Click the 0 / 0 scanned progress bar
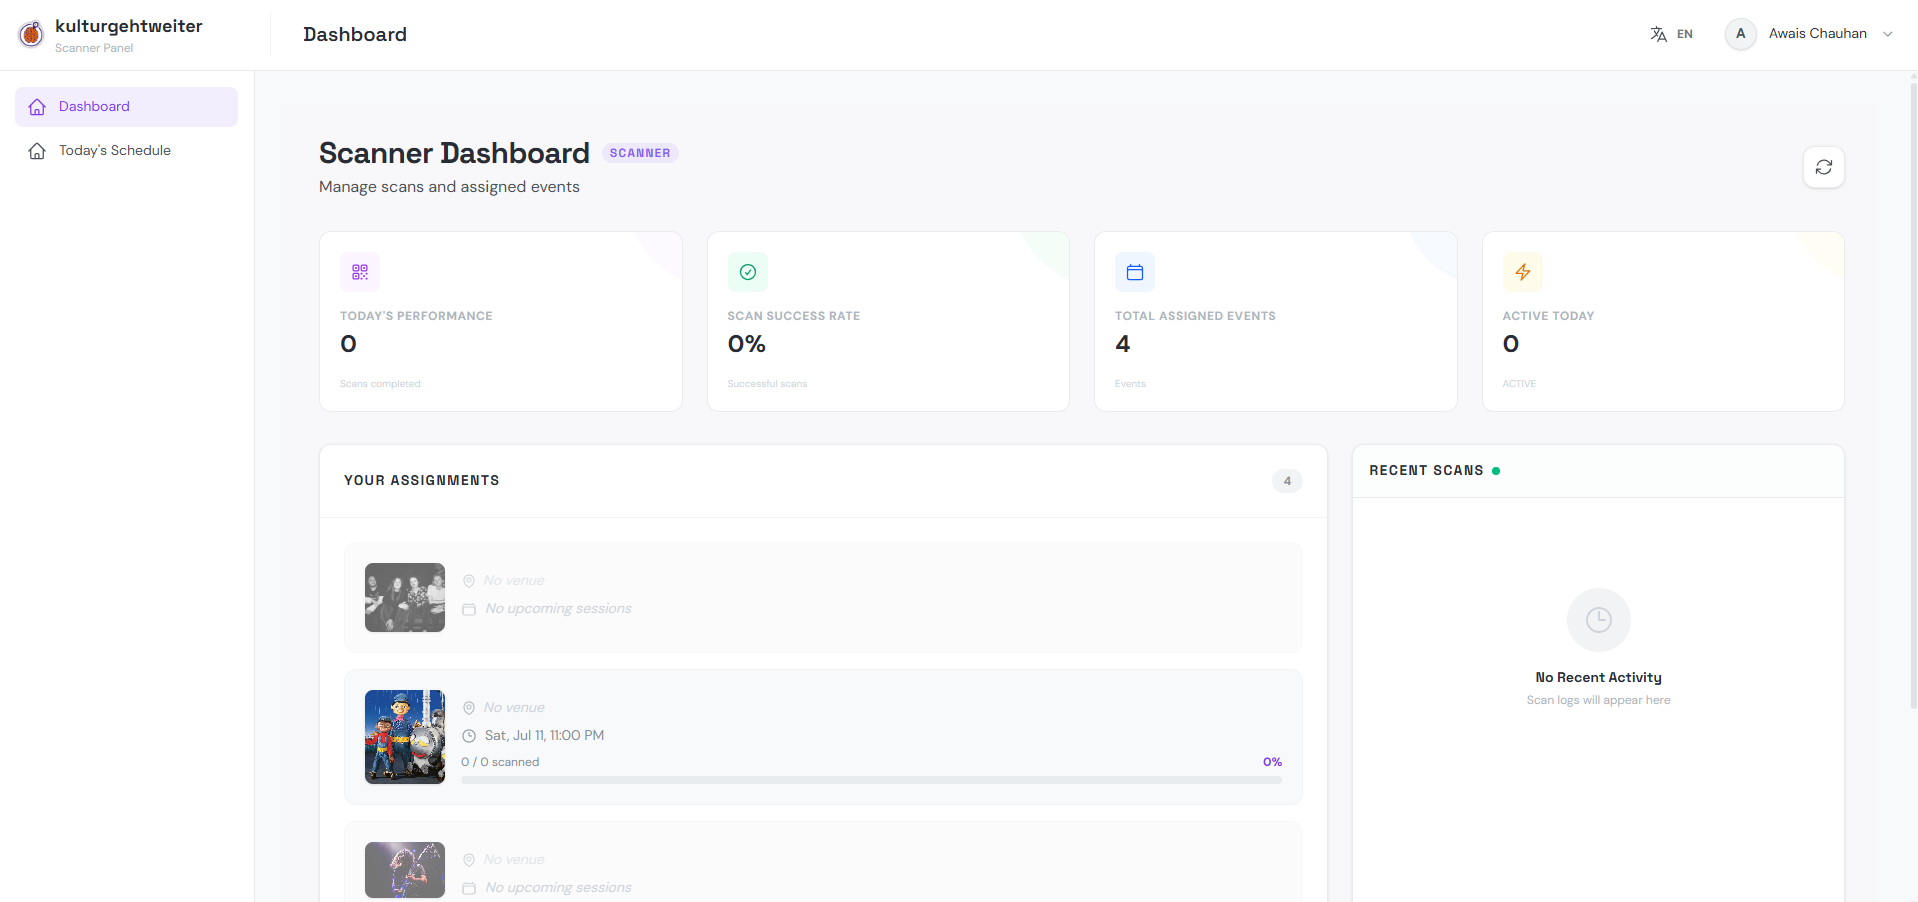Screen dimensions: 1918x902 tap(871, 780)
